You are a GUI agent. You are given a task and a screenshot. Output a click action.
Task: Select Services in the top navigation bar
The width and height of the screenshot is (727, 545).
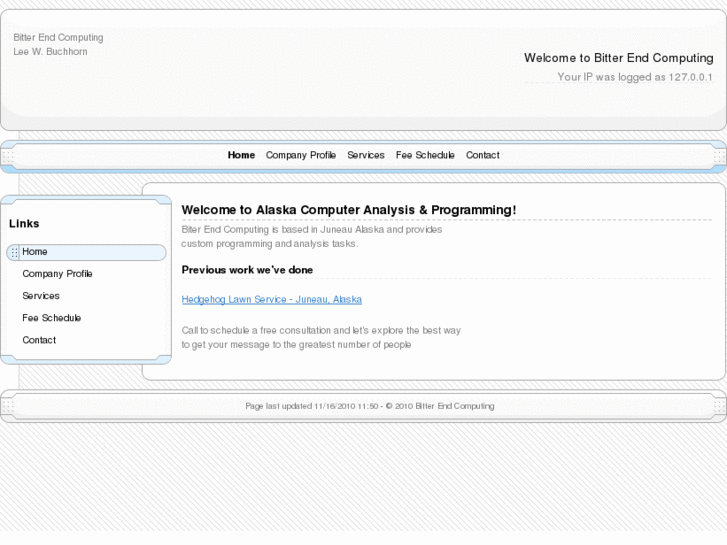coord(366,155)
